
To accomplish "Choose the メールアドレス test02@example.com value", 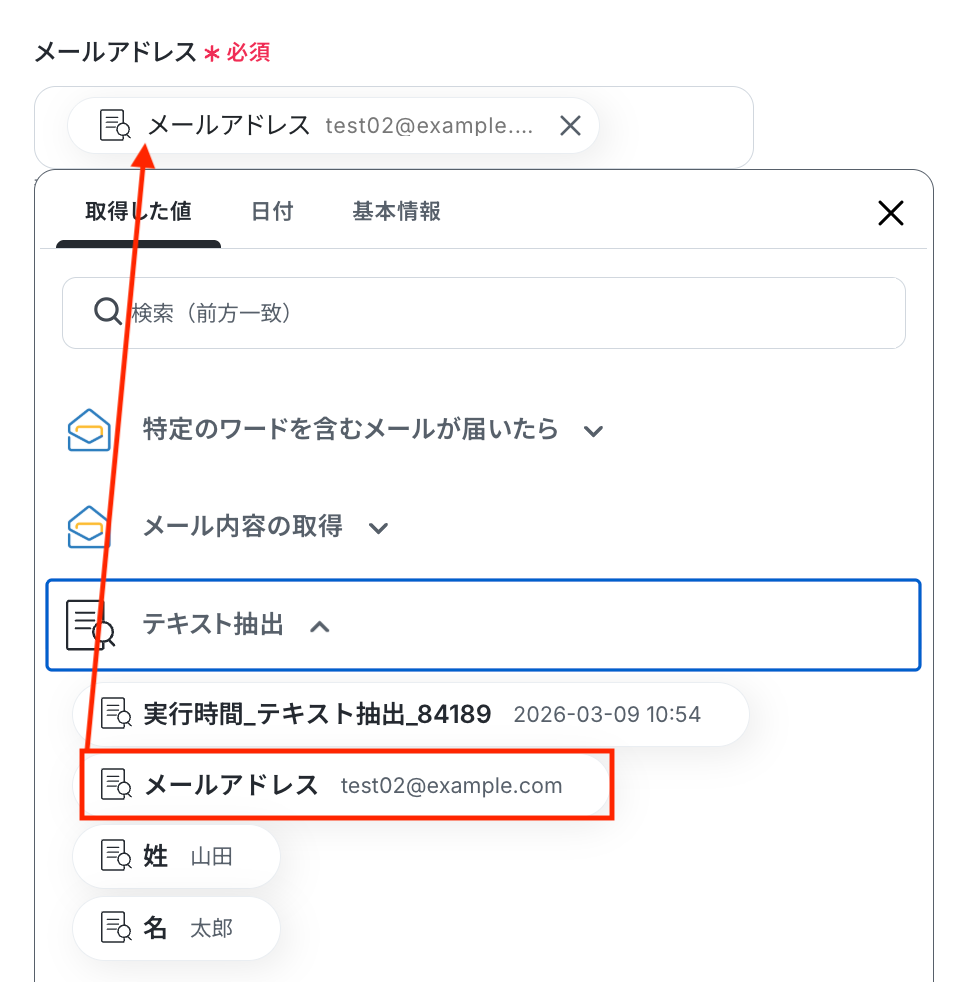I will (345, 785).
